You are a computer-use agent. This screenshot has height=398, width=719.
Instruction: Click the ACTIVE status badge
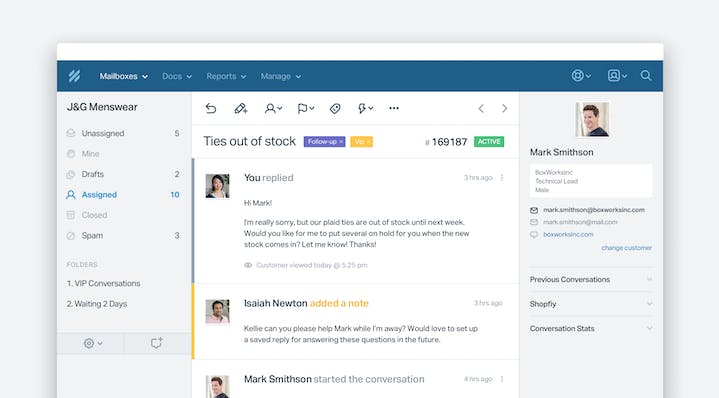489,142
